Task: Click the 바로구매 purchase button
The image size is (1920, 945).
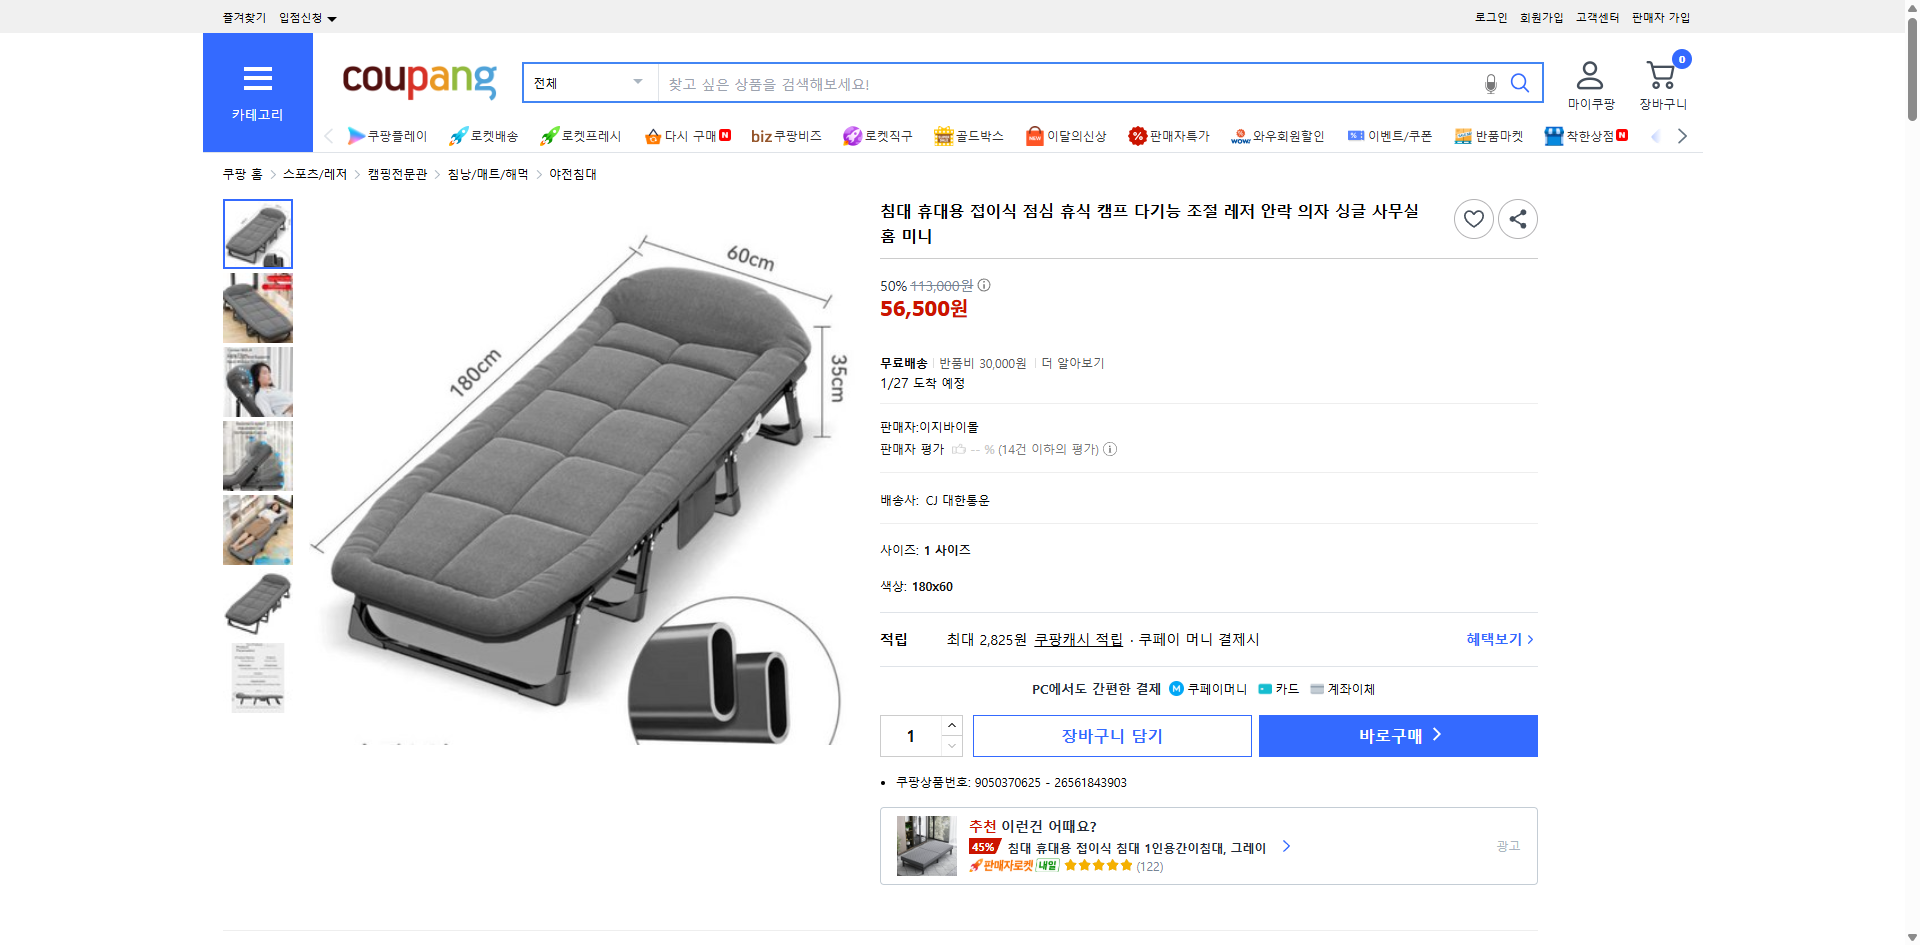Action: pos(1397,735)
